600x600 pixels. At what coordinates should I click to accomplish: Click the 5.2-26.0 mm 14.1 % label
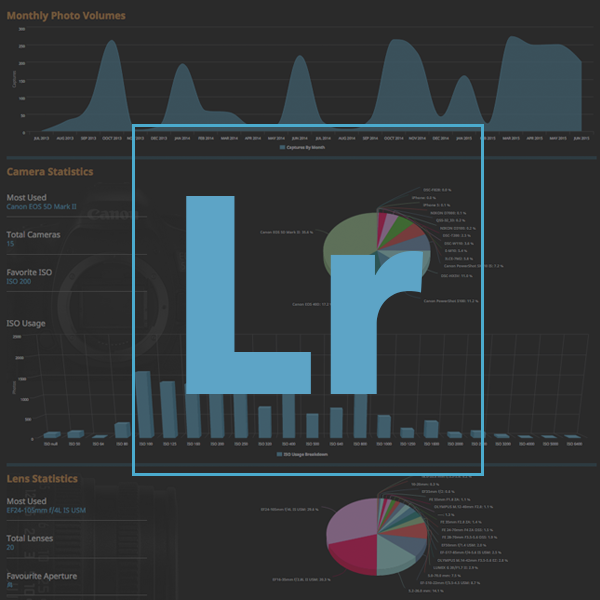coord(426,591)
